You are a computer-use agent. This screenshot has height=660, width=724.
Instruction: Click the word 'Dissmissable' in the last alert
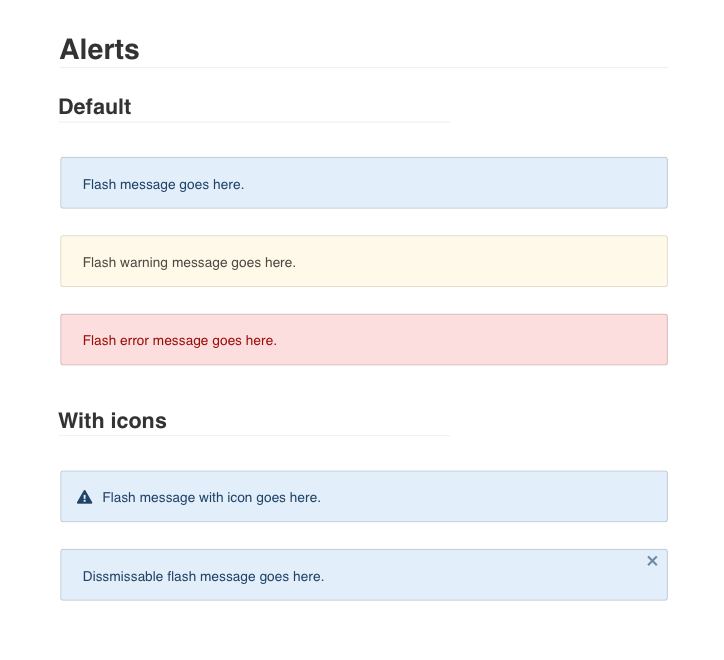[123, 576]
